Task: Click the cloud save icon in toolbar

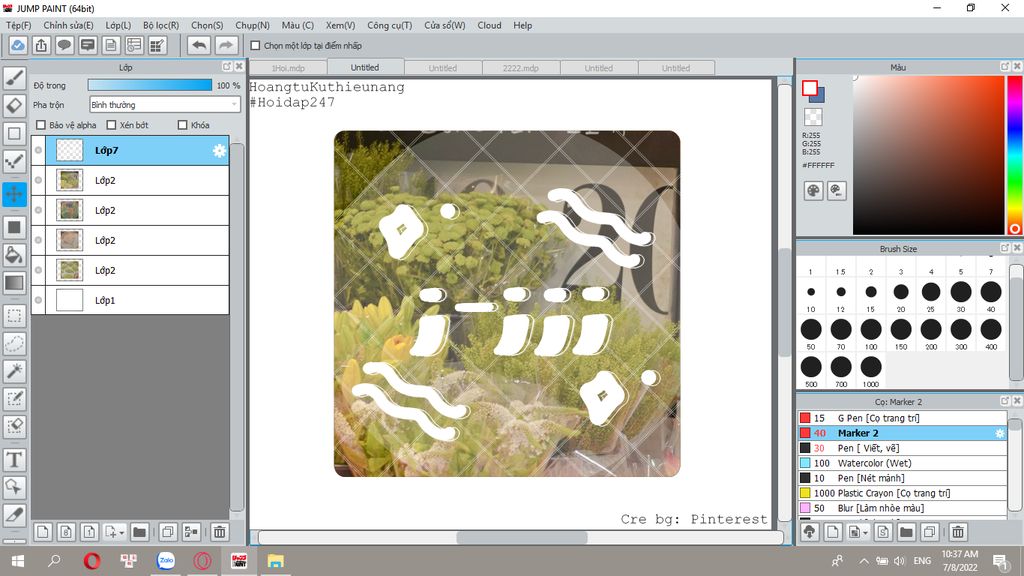Action: point(18,46)
